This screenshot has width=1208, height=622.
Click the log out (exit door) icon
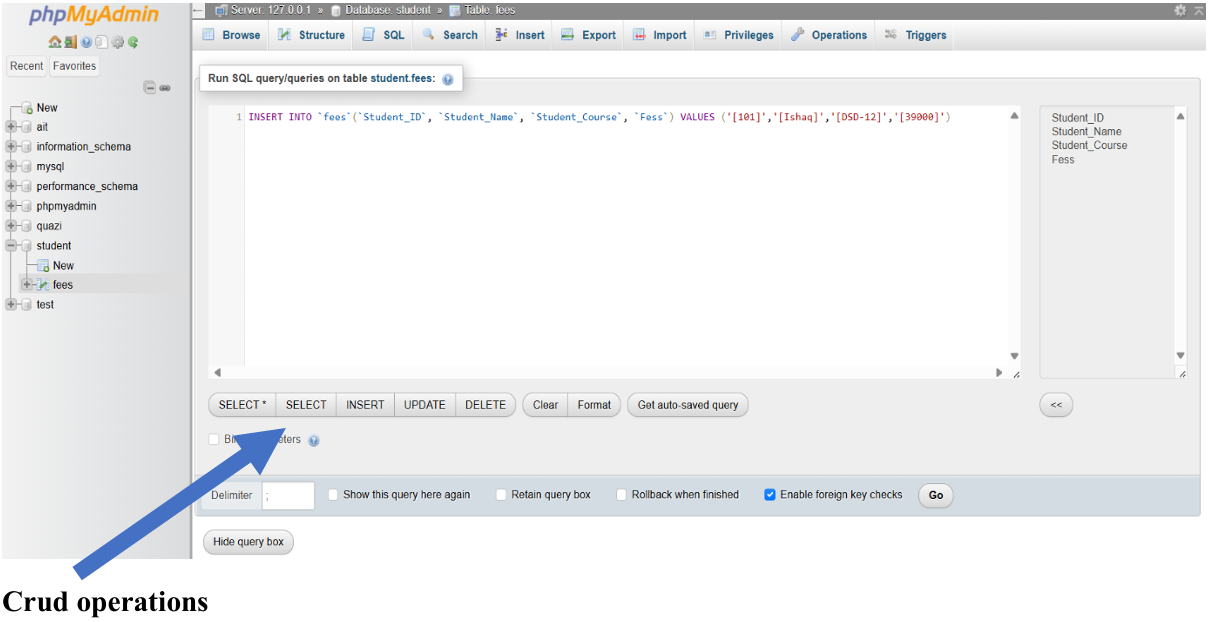coord(70,43)
